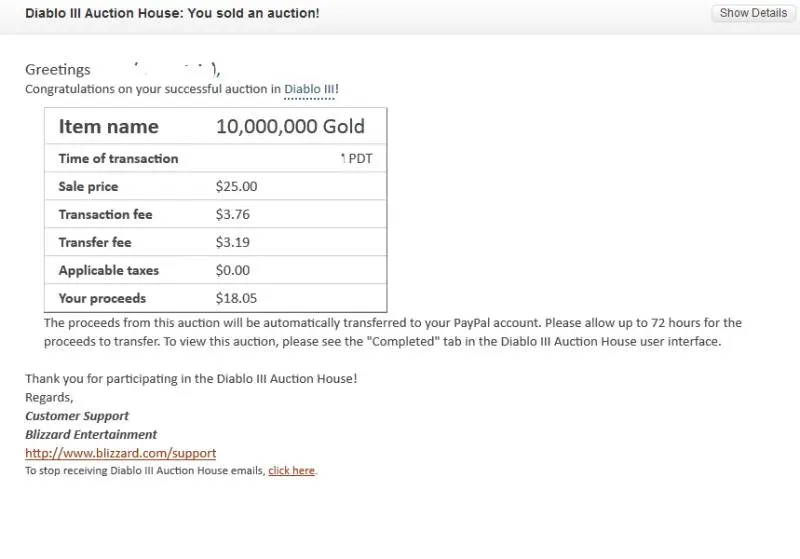Select the $25.00 sale price value
Viewport: 800px width, 559px height.
236,186
